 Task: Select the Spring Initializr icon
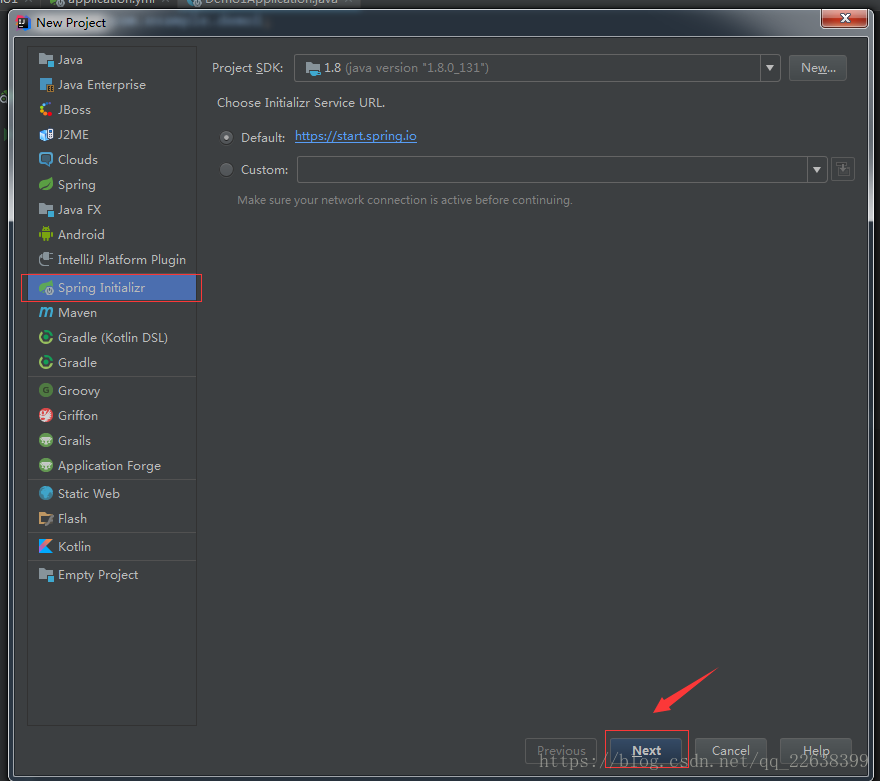tap(46, 288)
